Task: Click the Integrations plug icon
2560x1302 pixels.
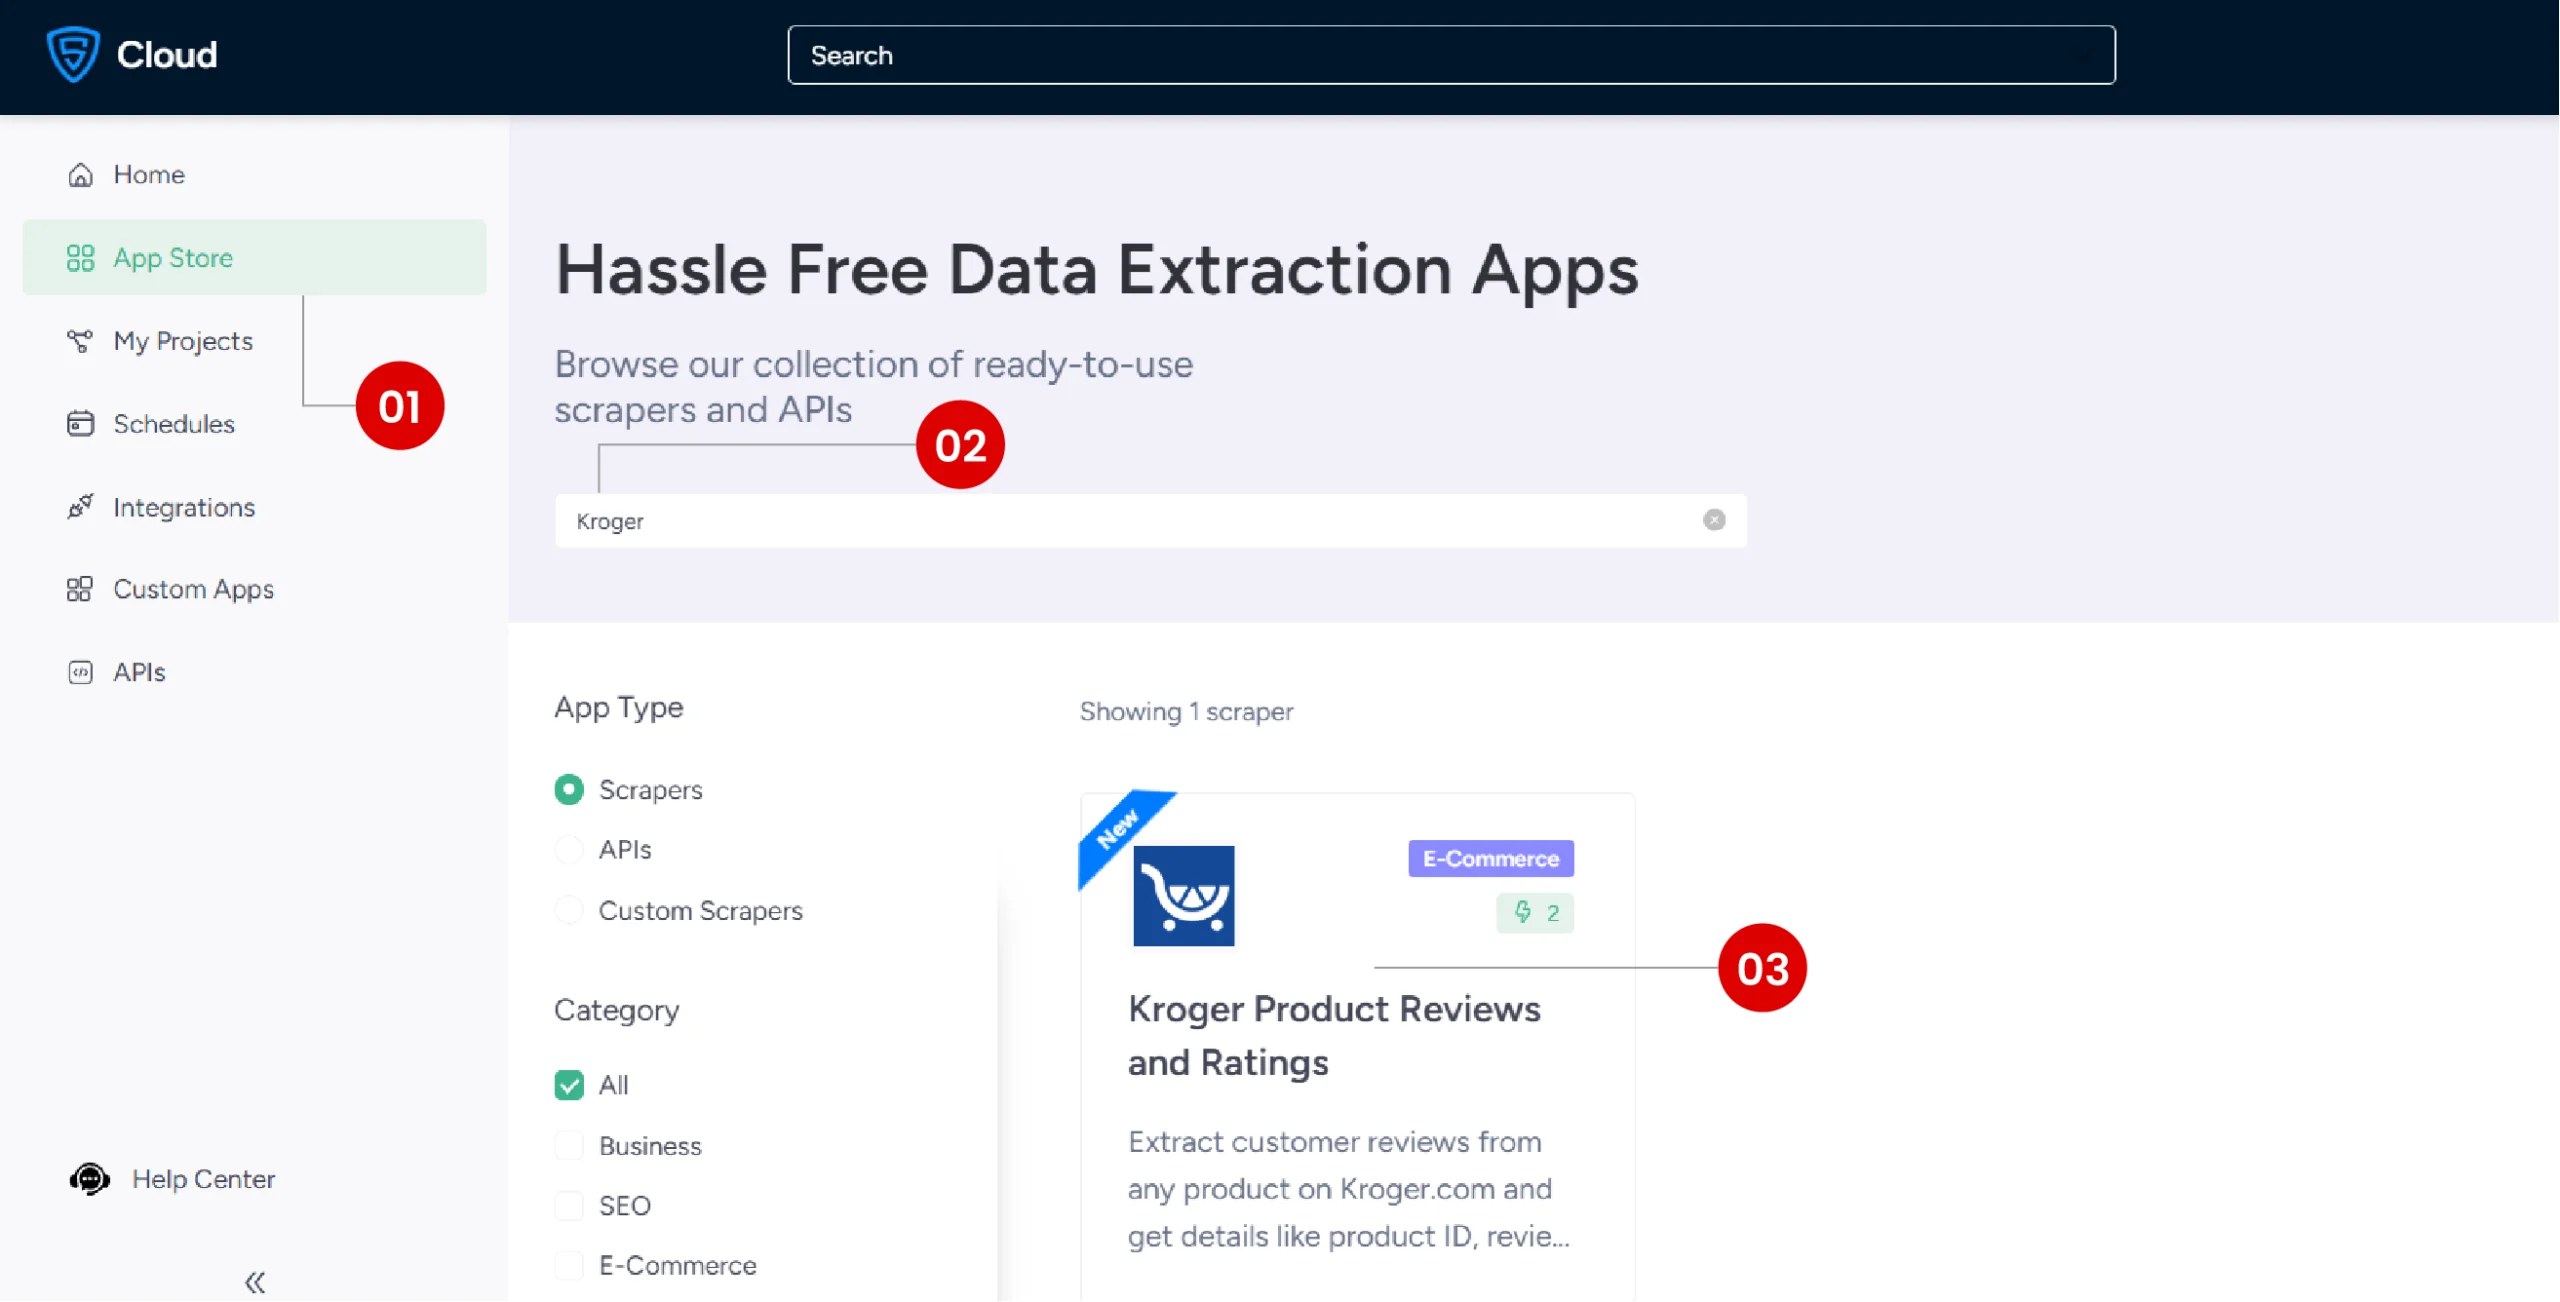Action: (80, 507)
